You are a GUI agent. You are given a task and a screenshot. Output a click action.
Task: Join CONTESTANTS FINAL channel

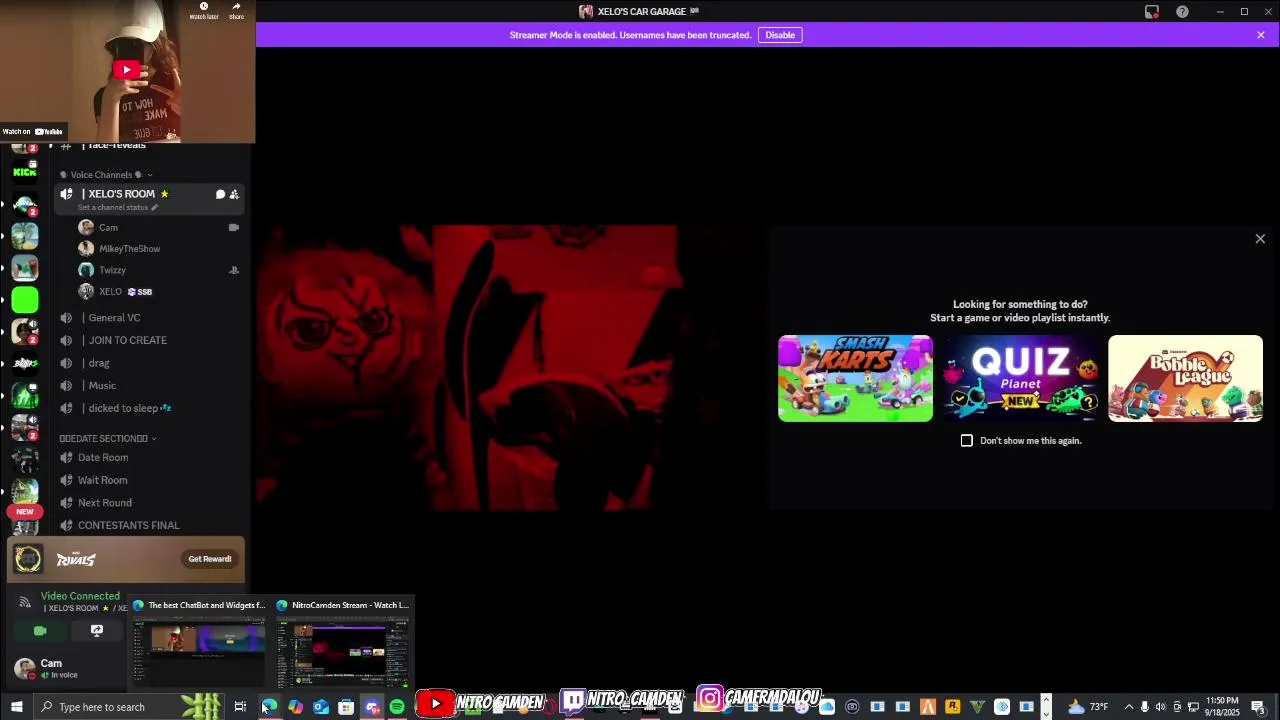pos(150,526)
